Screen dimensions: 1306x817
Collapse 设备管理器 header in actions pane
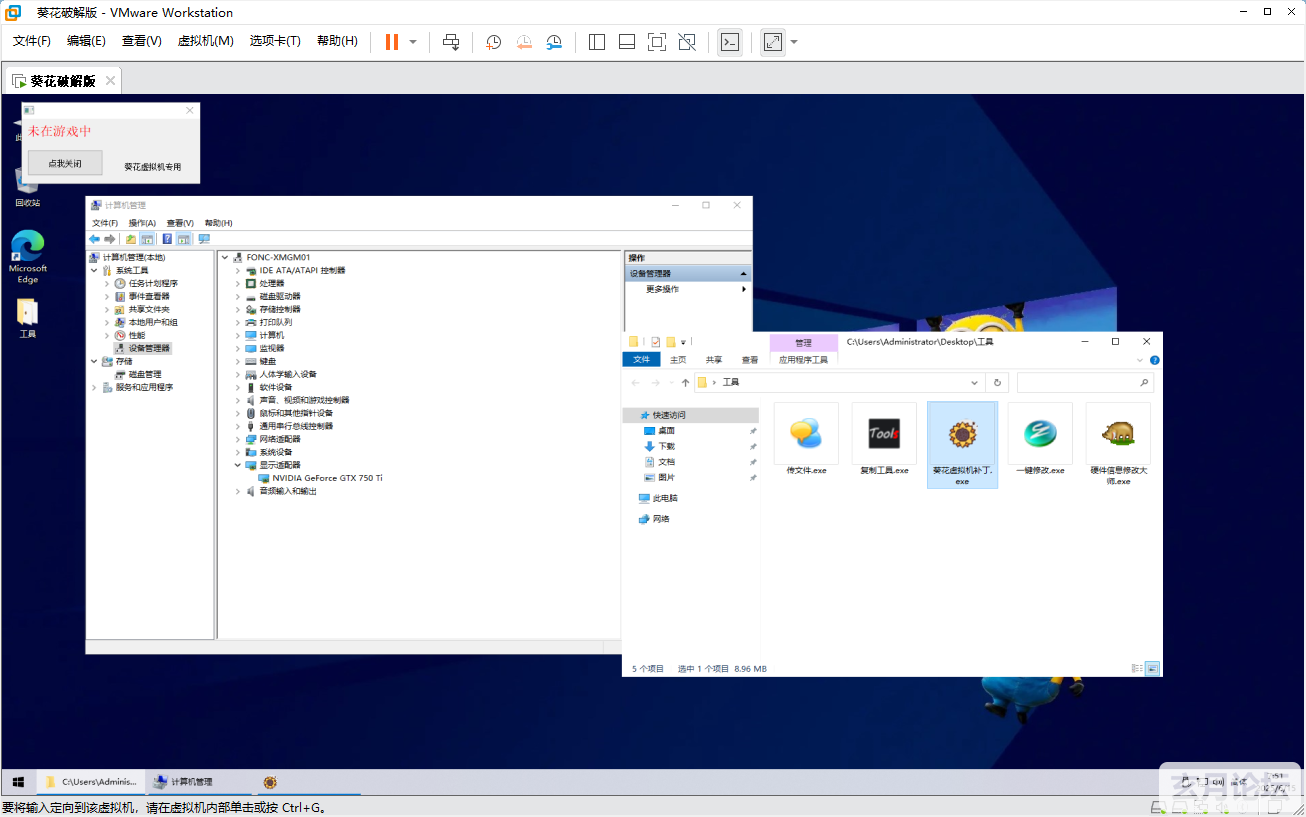(743, 273)
